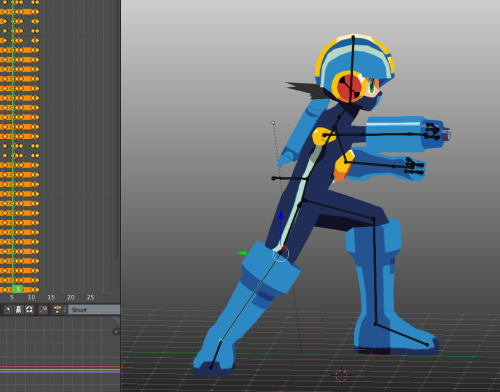Image resolution: width=500 pixels, height=392 pixels.
Task: Toggle the only-selected arrow filter icon
Action: (x=8, y=310)
